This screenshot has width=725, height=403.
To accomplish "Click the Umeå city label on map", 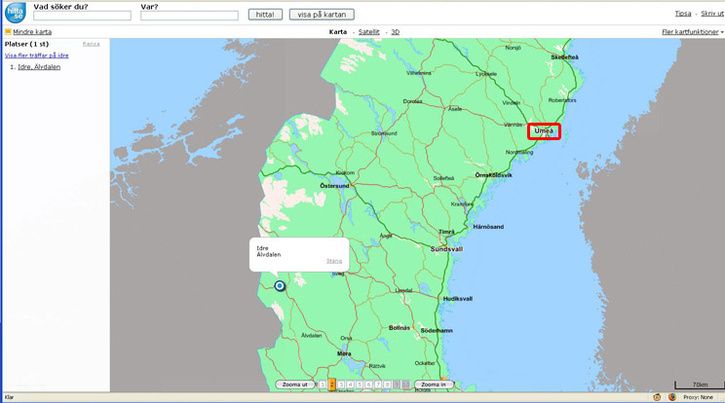I will [544, 131].
